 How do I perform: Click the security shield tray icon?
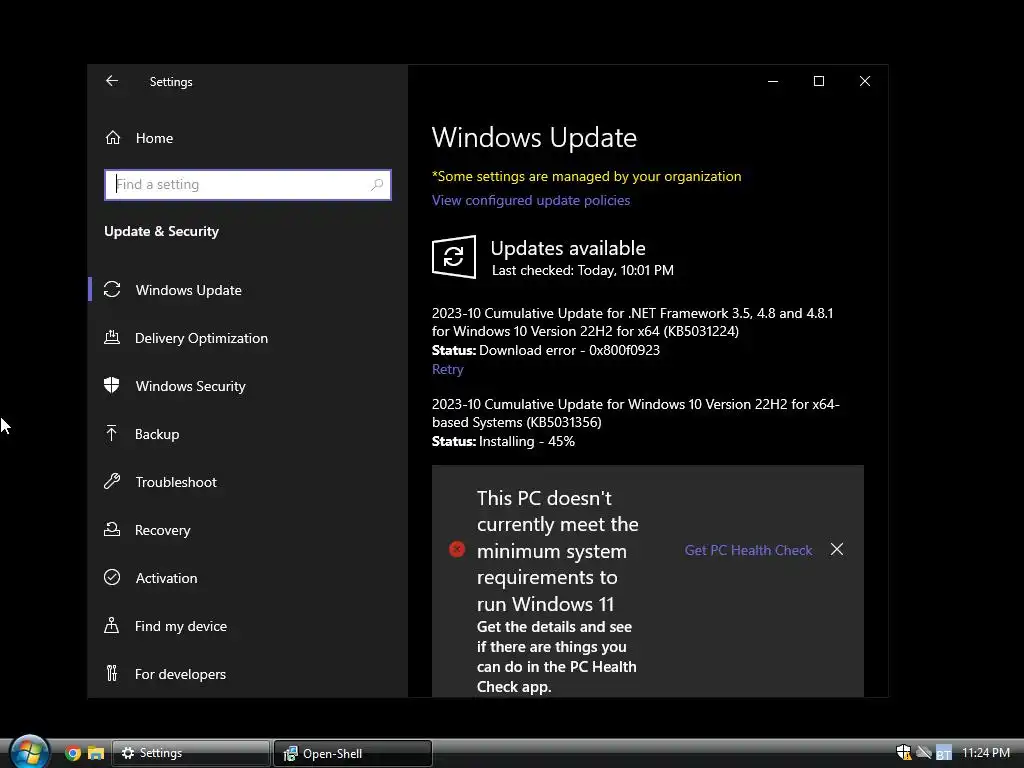point(904,752)
